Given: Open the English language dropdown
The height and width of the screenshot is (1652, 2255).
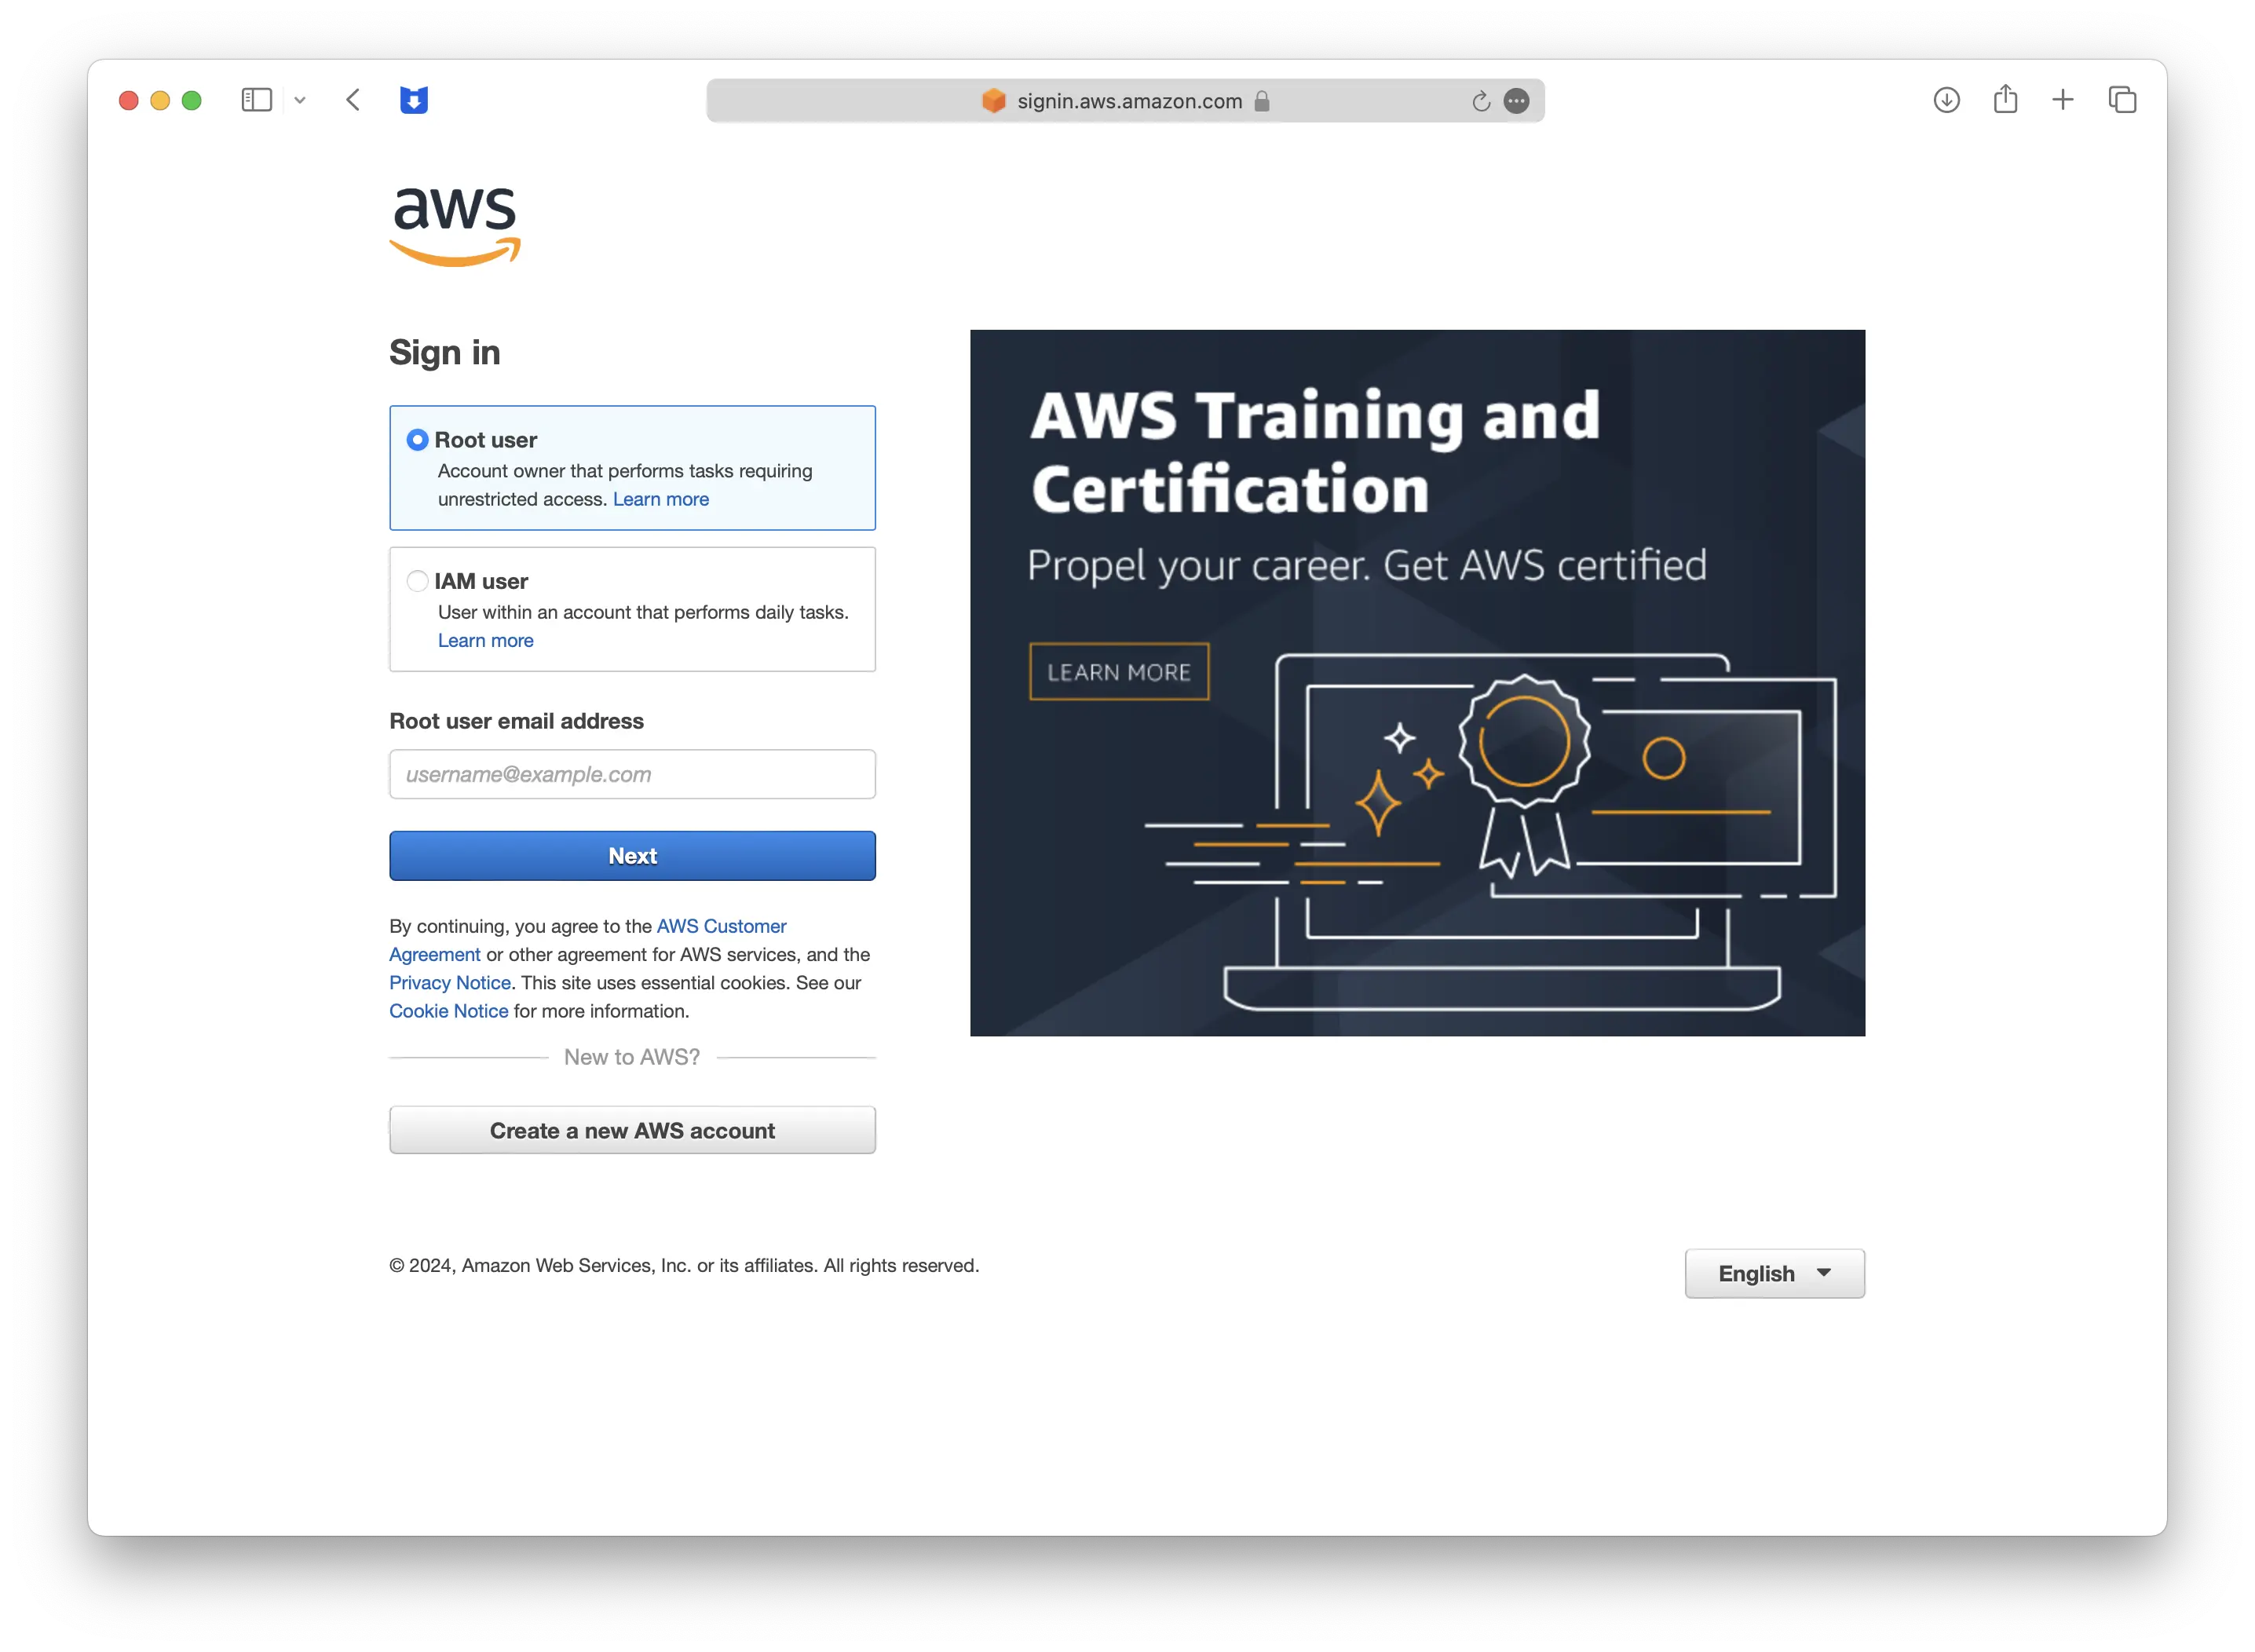Looking at the screenshot, I should [x=1774, y=1273].
